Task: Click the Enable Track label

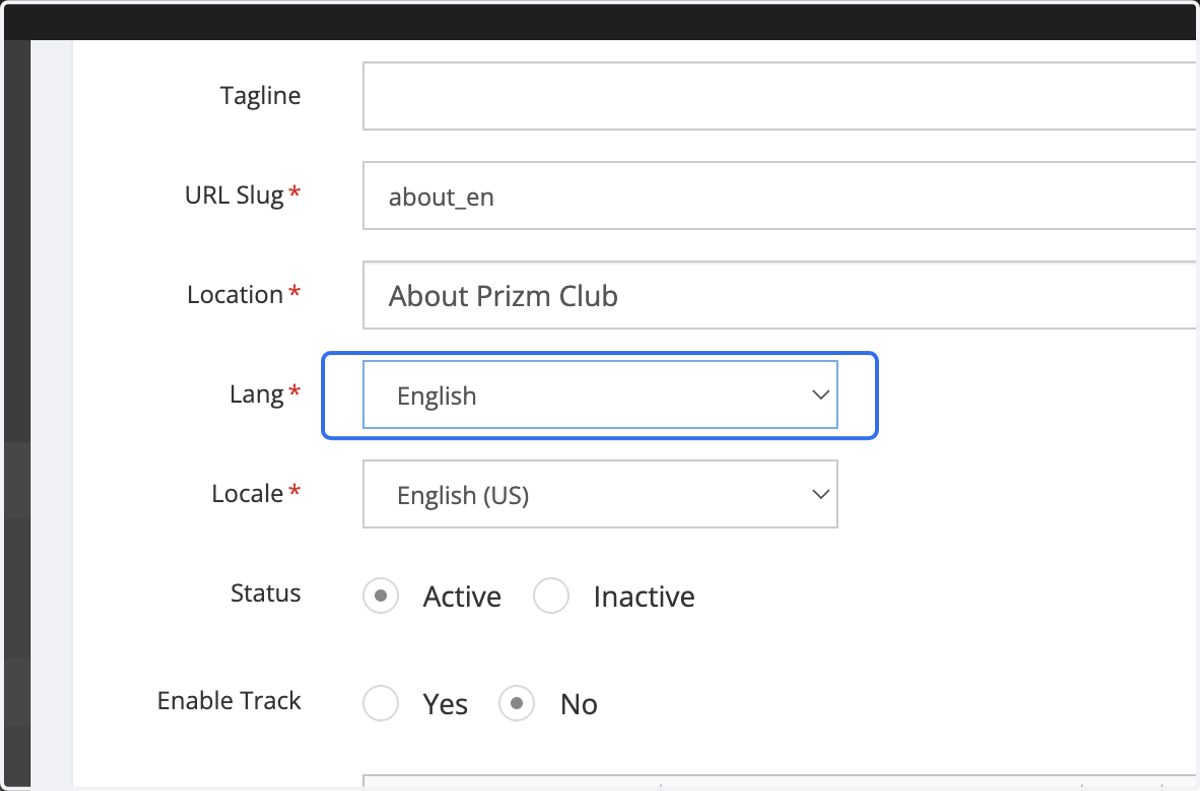Action: tap(229, 701)
